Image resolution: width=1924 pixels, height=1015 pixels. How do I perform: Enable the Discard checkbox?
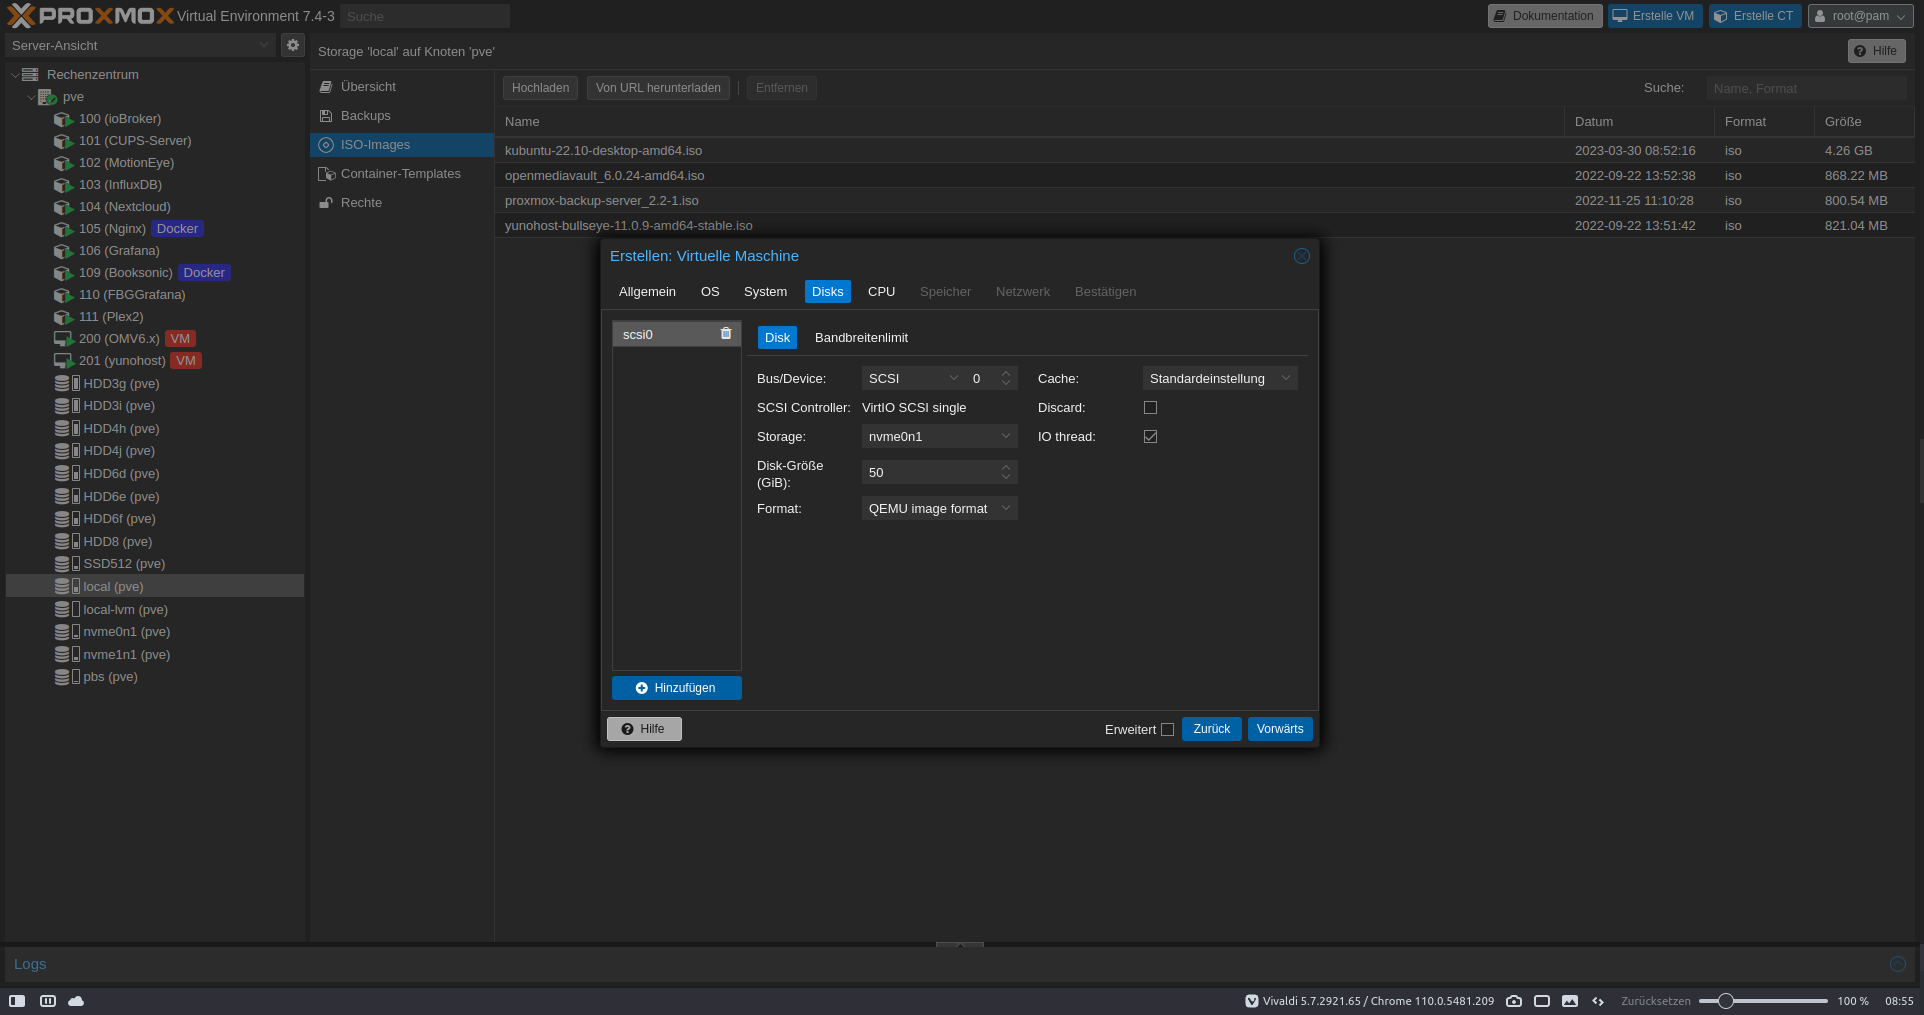1150,408
